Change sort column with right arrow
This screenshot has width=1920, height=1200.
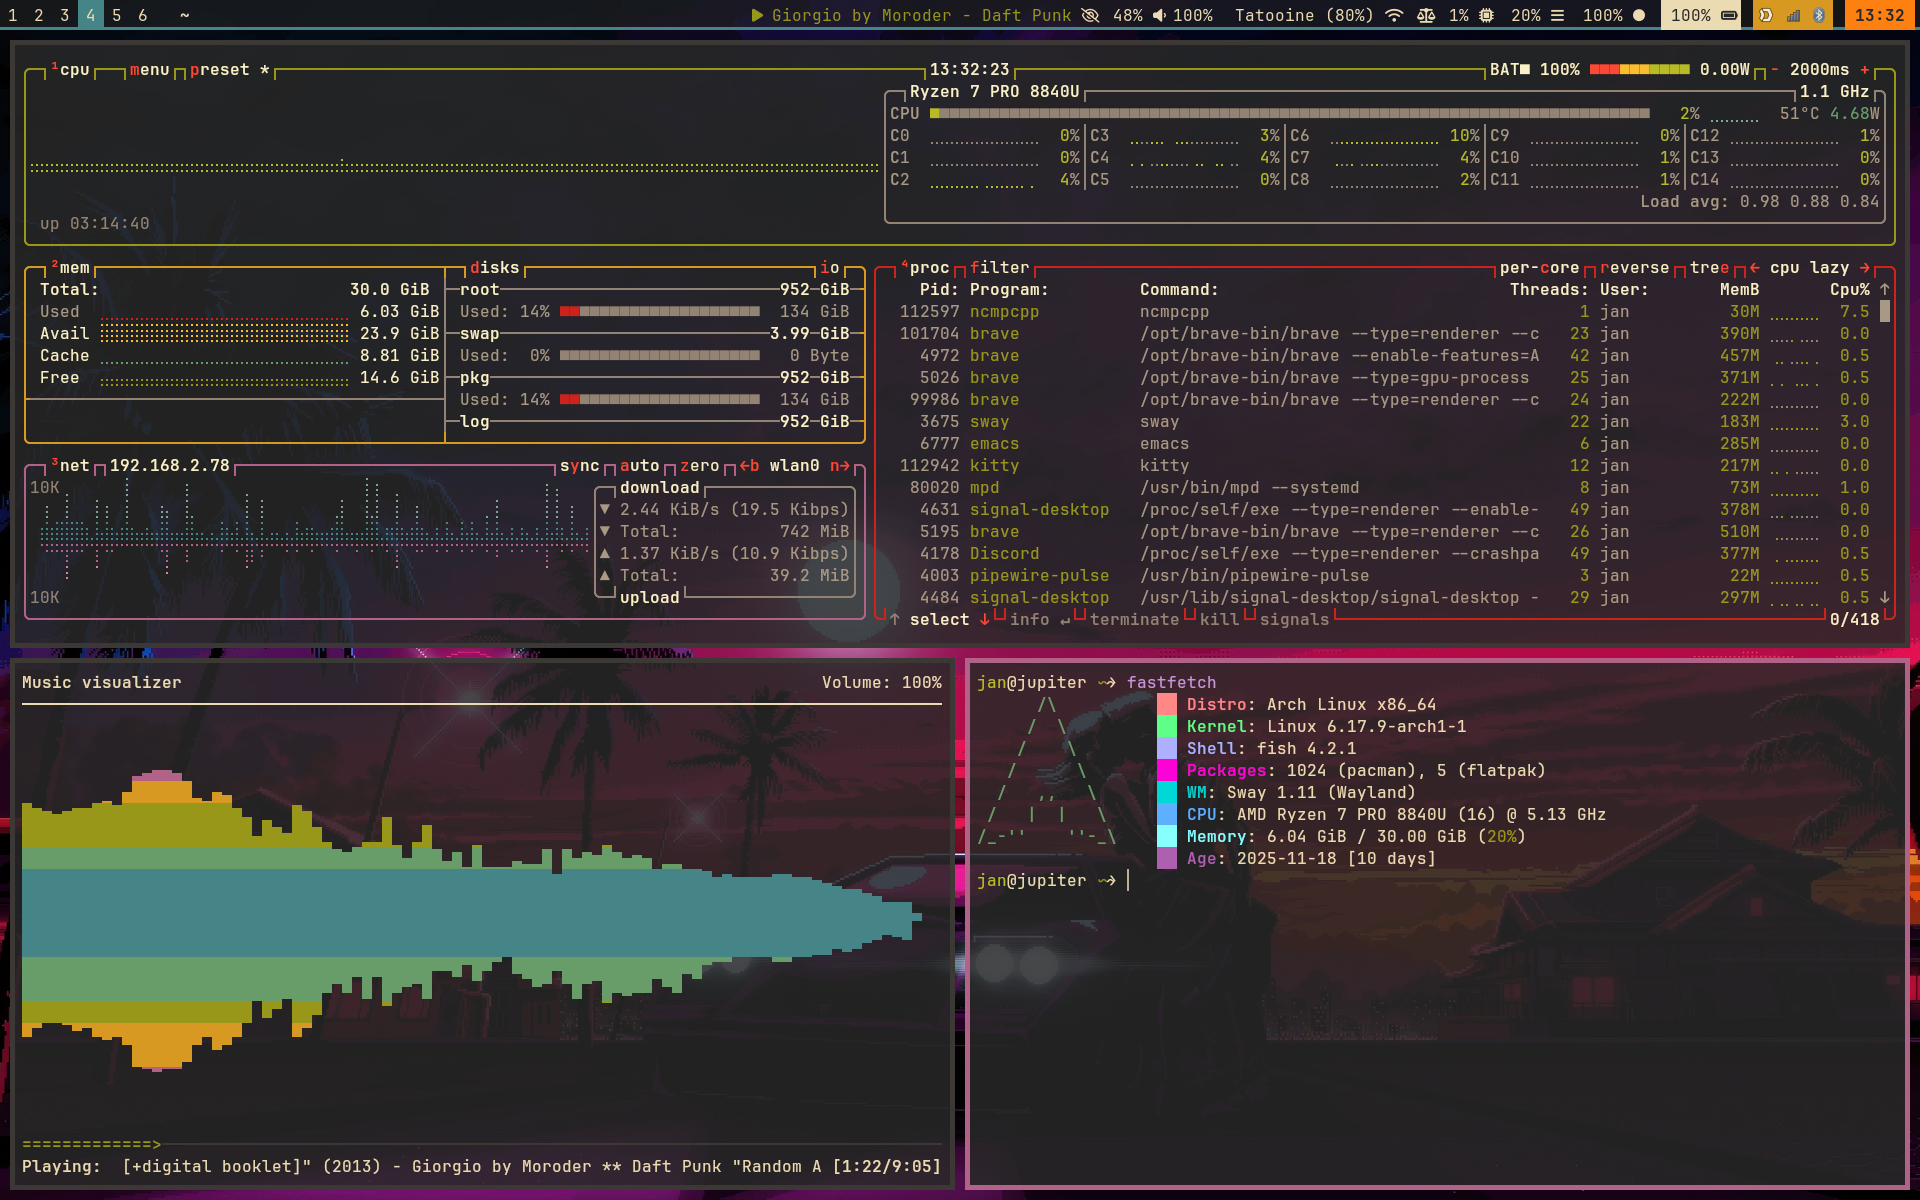1864,268
